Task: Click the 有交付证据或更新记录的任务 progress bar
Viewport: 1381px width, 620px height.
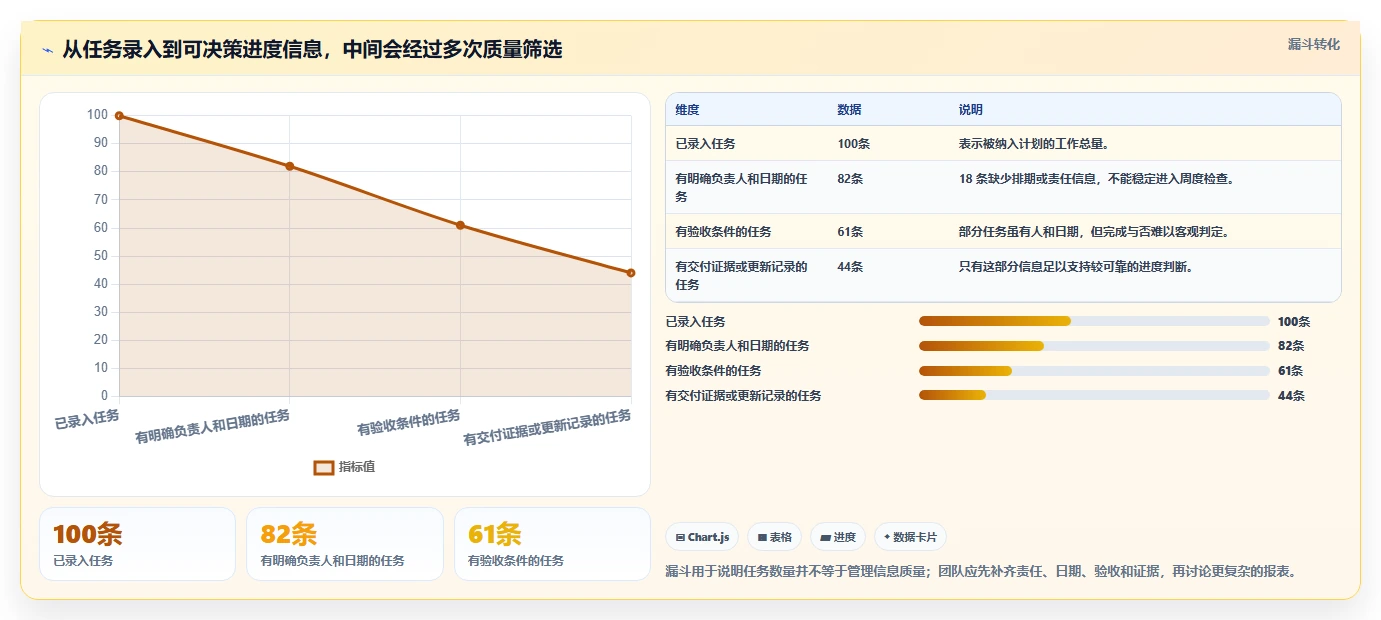Action: tap(1094, 396)
